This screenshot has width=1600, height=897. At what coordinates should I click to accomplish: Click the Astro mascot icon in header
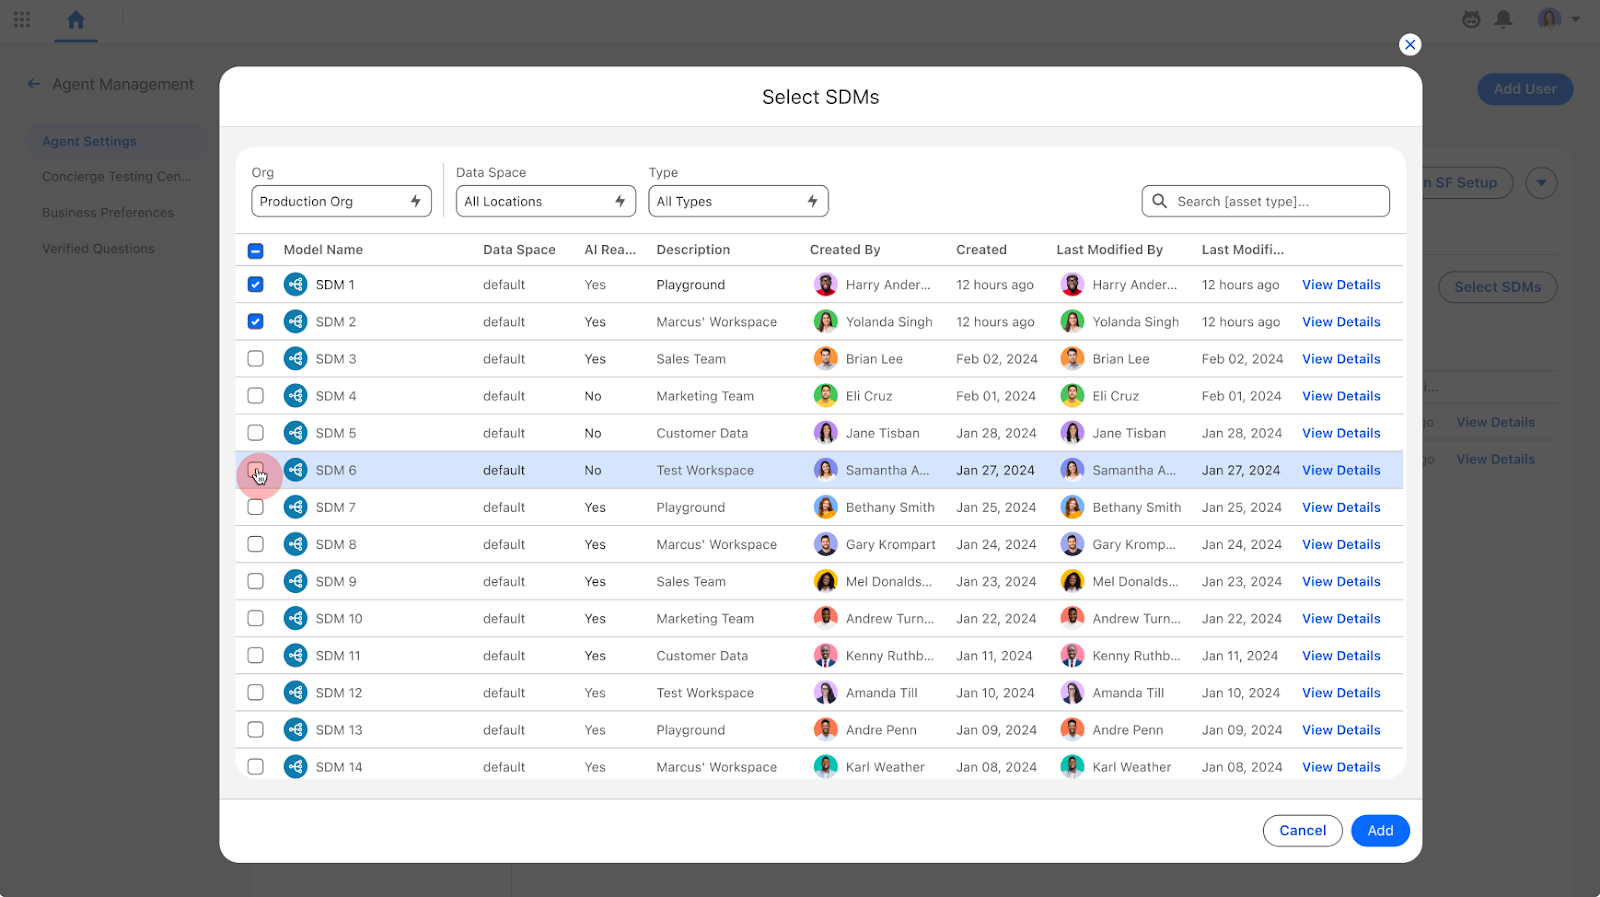[1471, 19]
